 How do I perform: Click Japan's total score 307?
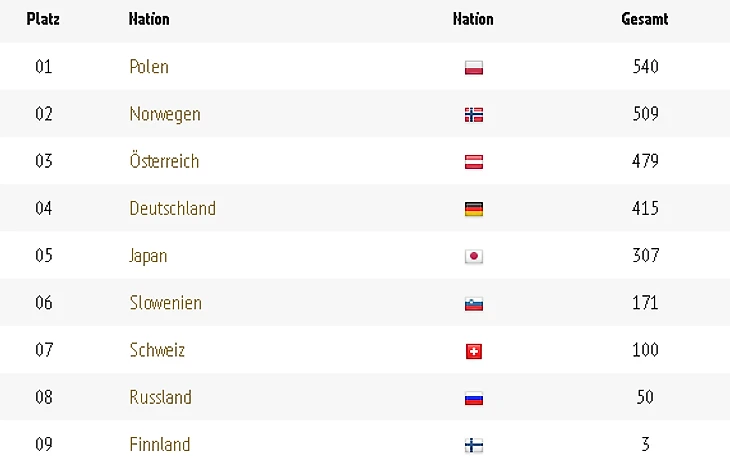click(x=646, y=255)
